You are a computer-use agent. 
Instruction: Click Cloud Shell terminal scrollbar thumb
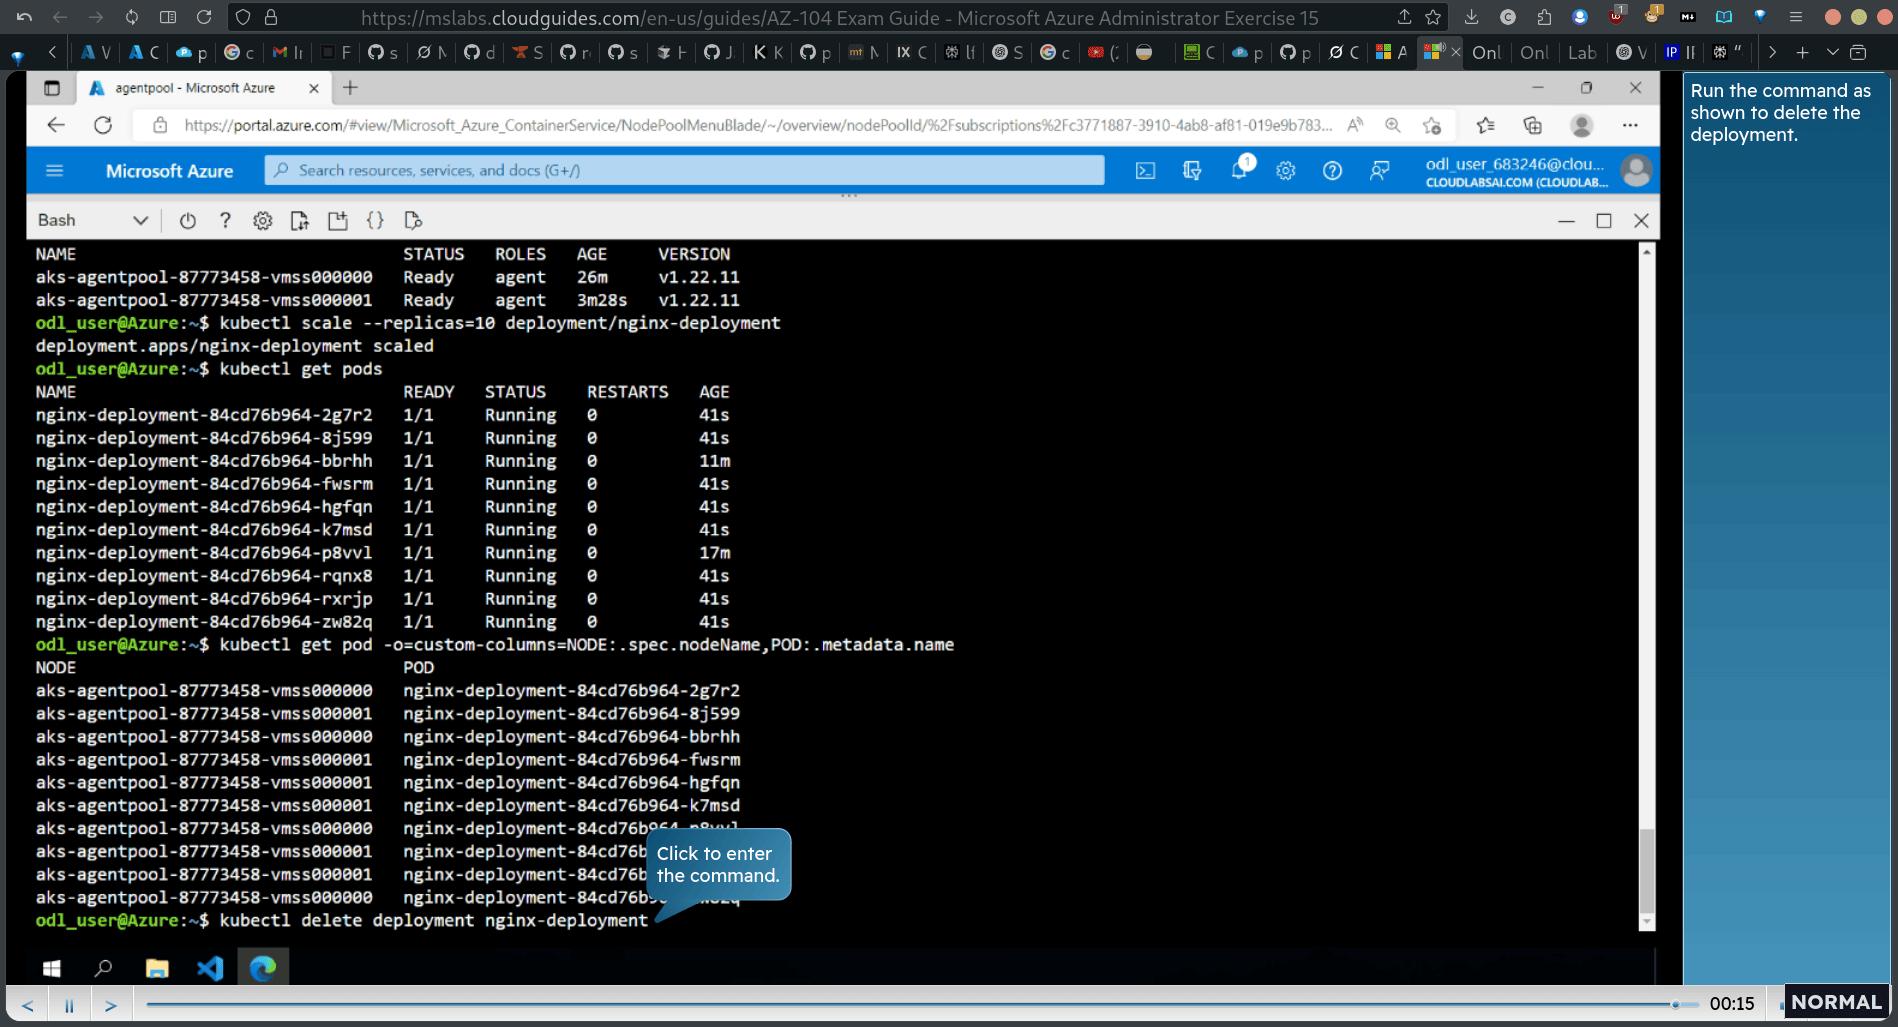tap(1646, 871)
